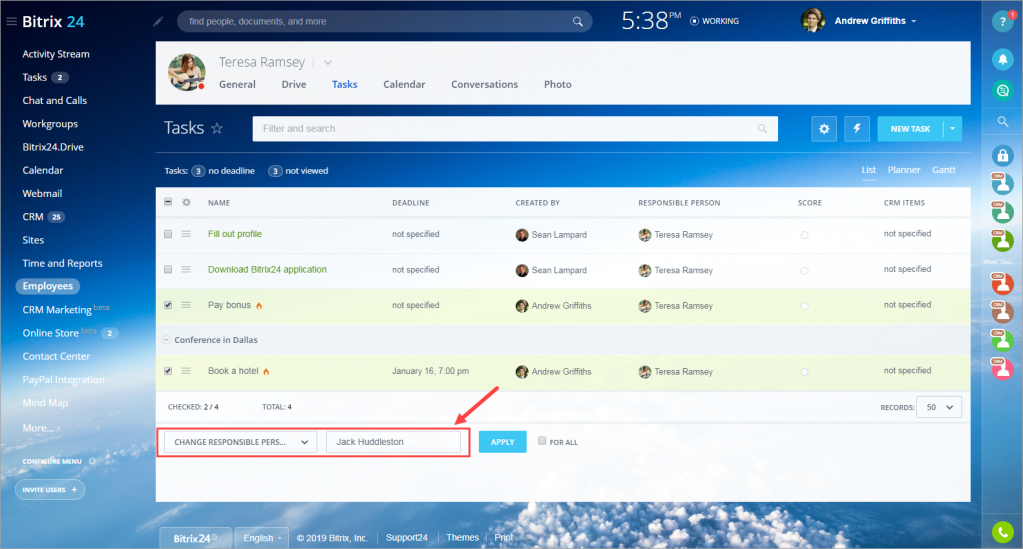Click score circle for Book a hotel

pos(804,372)
